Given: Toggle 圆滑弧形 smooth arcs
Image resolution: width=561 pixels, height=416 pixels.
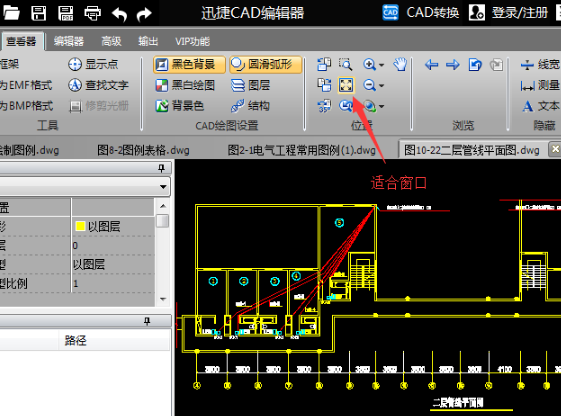Looking at the screenshot, I should (x=265, y=64).
